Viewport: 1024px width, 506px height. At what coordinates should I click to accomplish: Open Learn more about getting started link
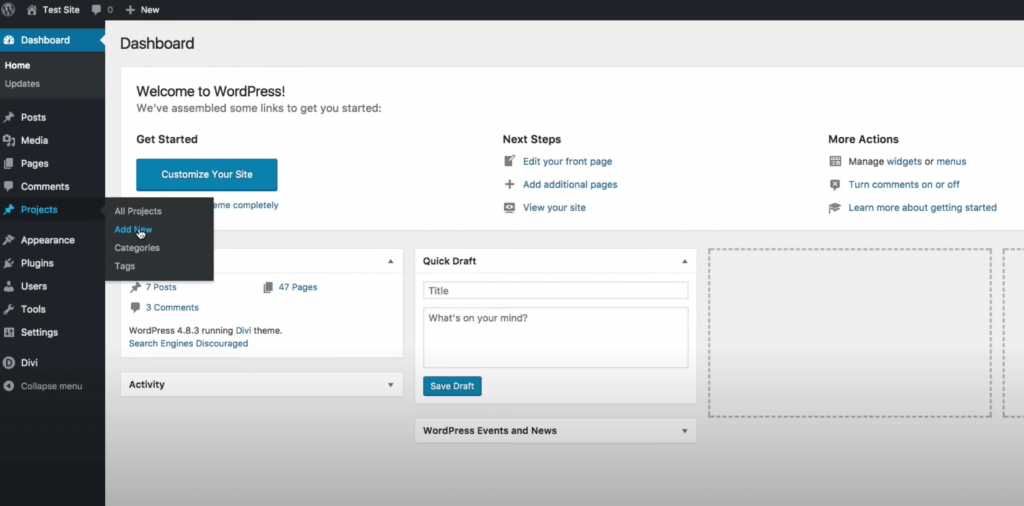tap(923, 208)
